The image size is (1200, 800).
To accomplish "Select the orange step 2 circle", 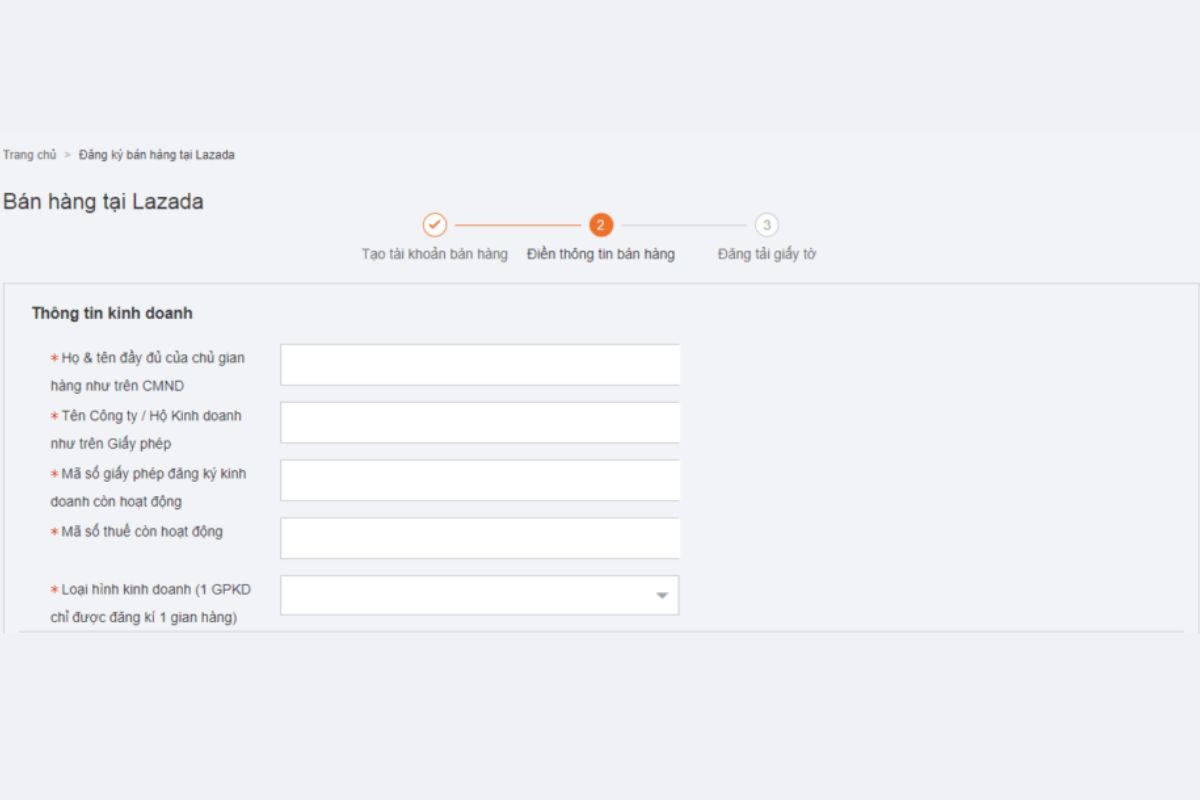I will (601, 225).
